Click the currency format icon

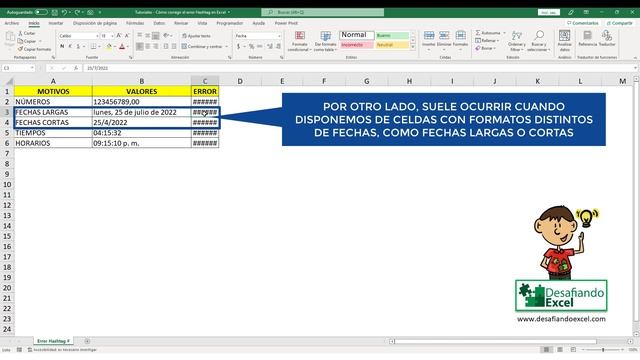tap(238, 47)
